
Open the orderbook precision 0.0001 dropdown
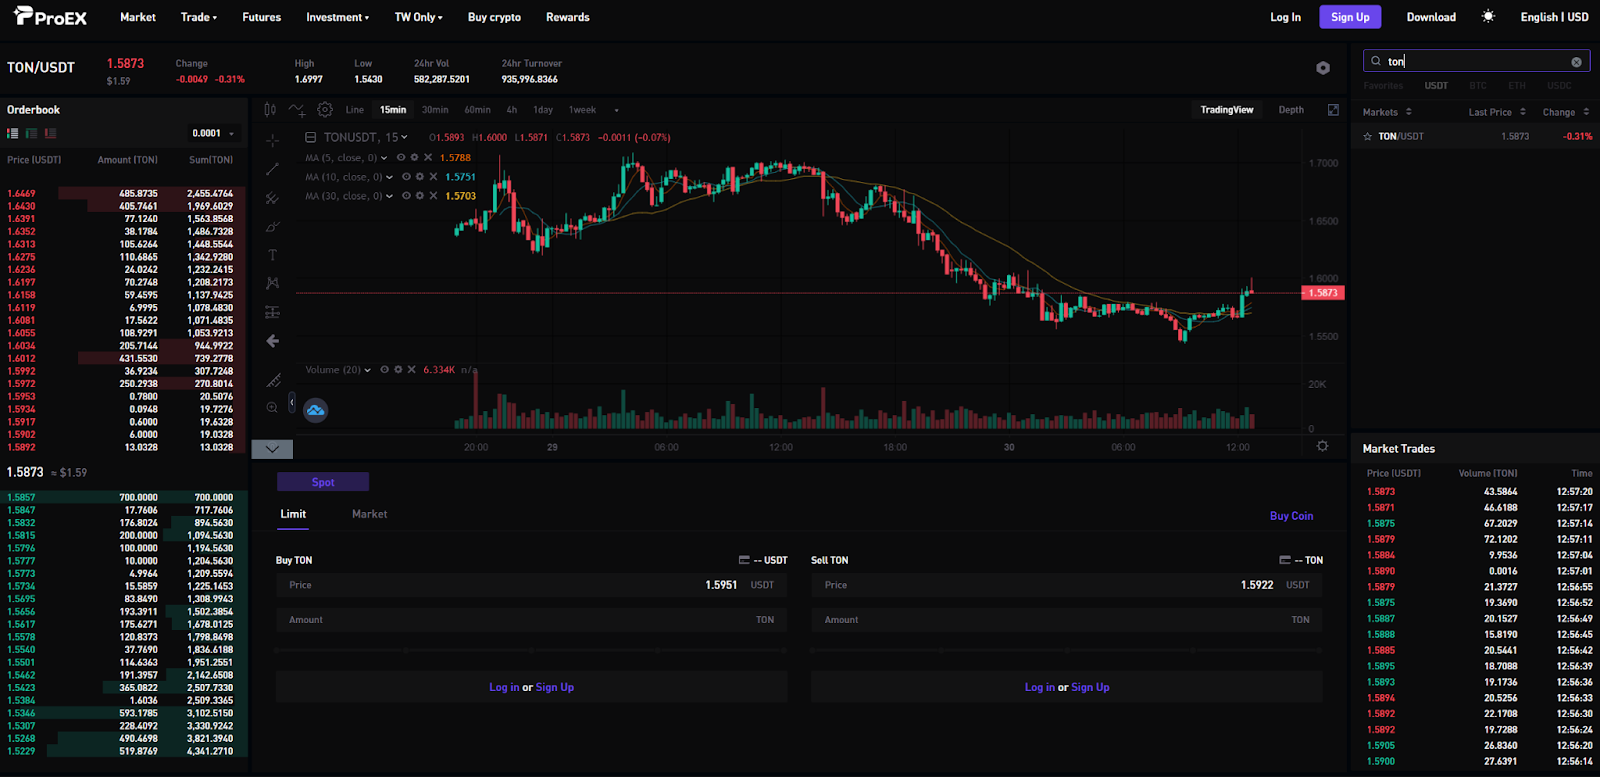pyautogui.click(x=213, y=133)
